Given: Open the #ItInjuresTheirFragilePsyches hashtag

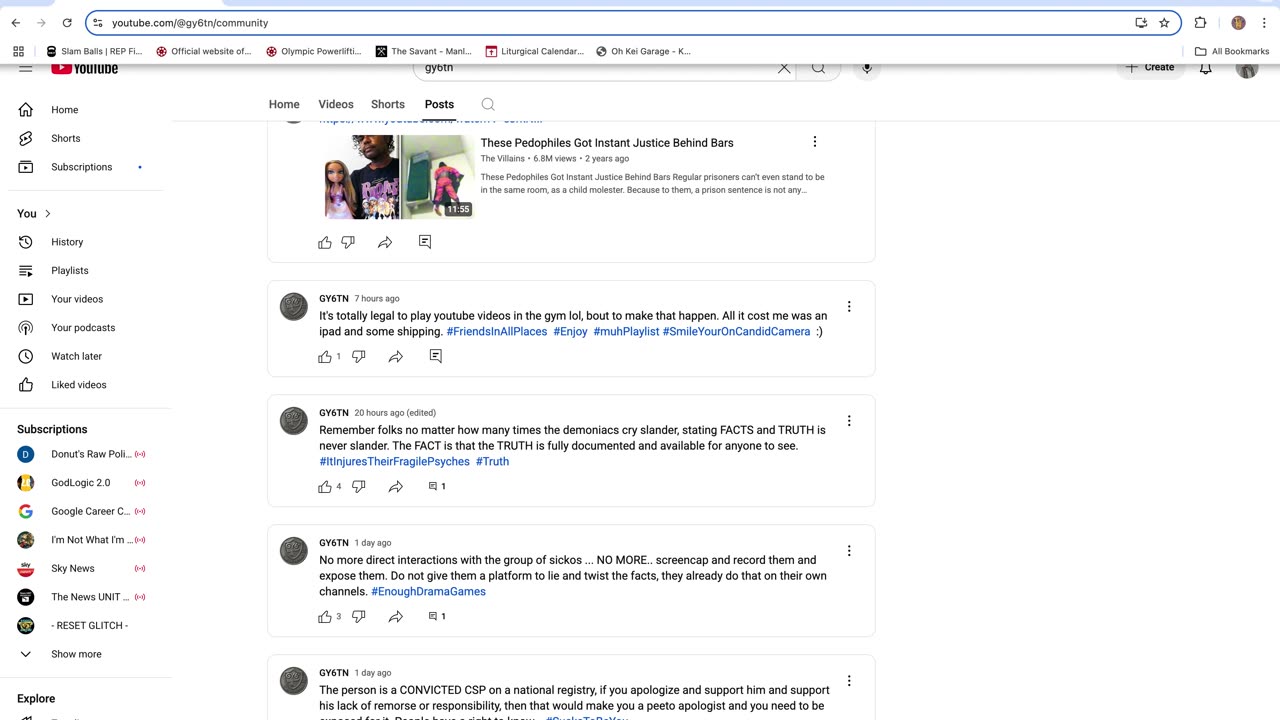Looking at the screenshot, I should [394, 461].
